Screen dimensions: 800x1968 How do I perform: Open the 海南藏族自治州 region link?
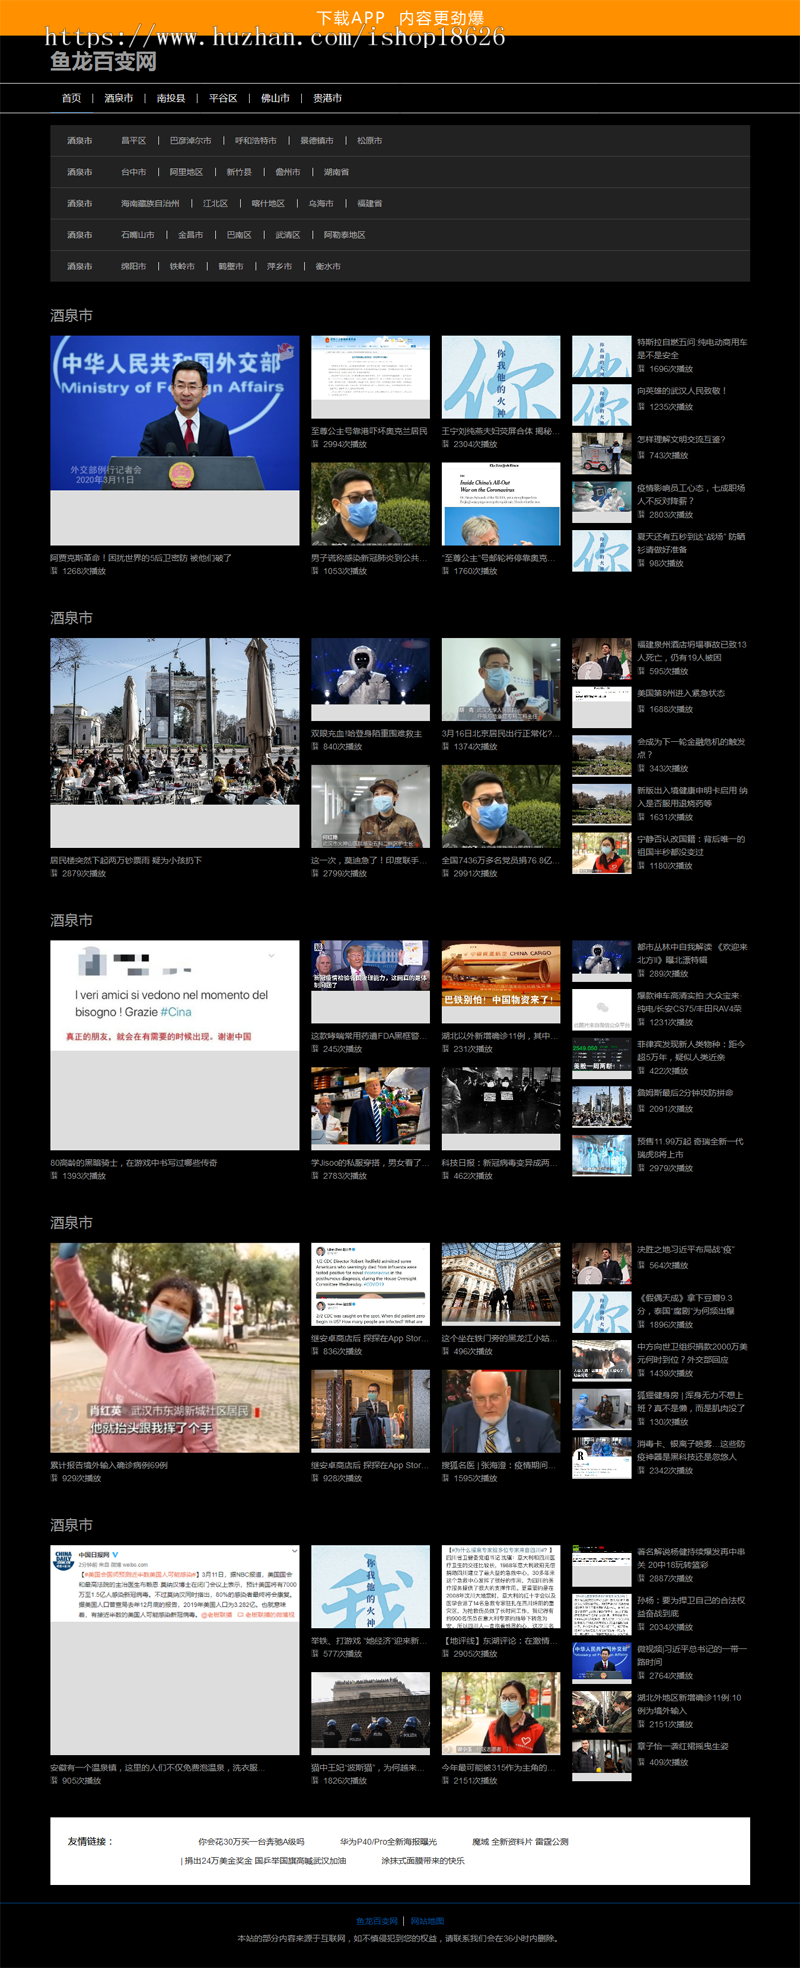tap(150, 204)
